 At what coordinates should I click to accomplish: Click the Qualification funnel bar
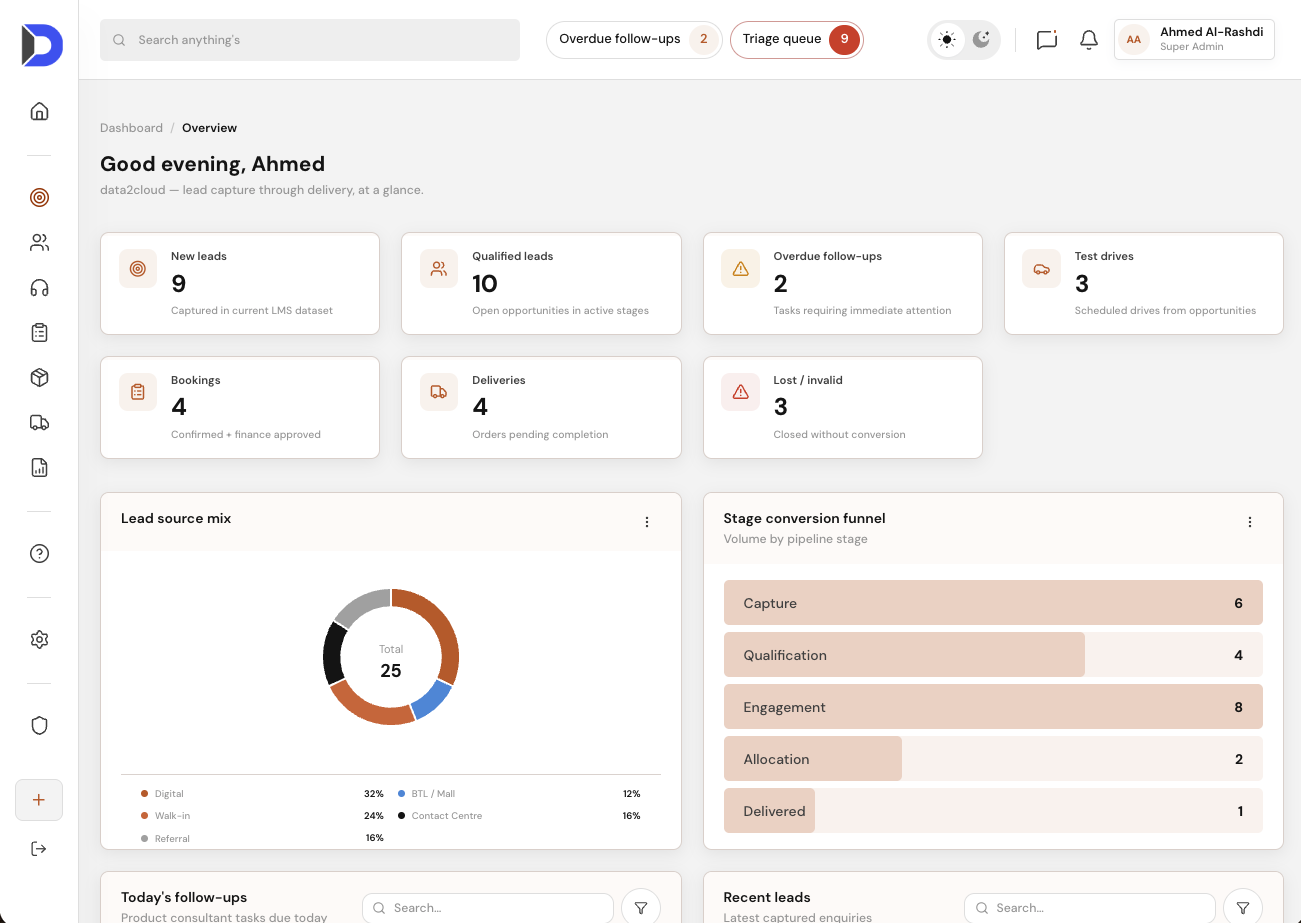(993, 655)
